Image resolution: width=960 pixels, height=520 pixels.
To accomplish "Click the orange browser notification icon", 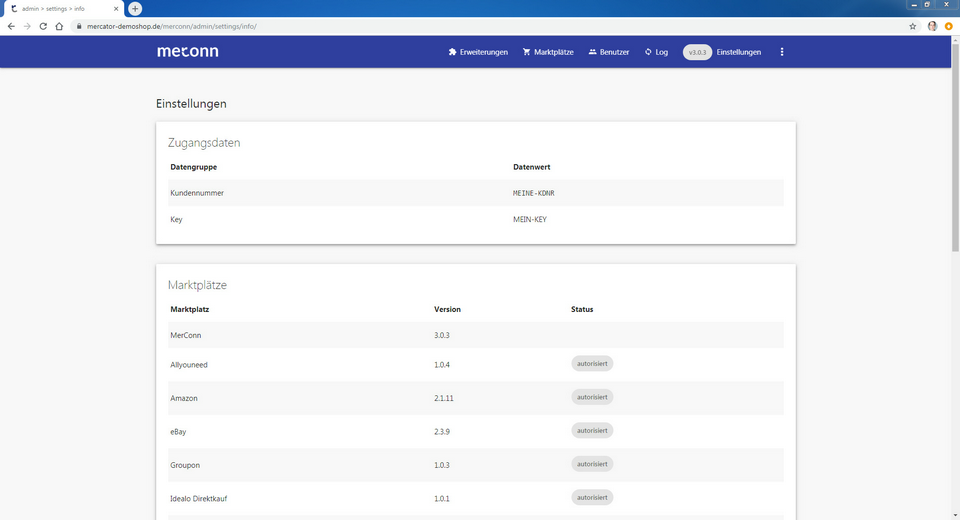I will 948,26.
